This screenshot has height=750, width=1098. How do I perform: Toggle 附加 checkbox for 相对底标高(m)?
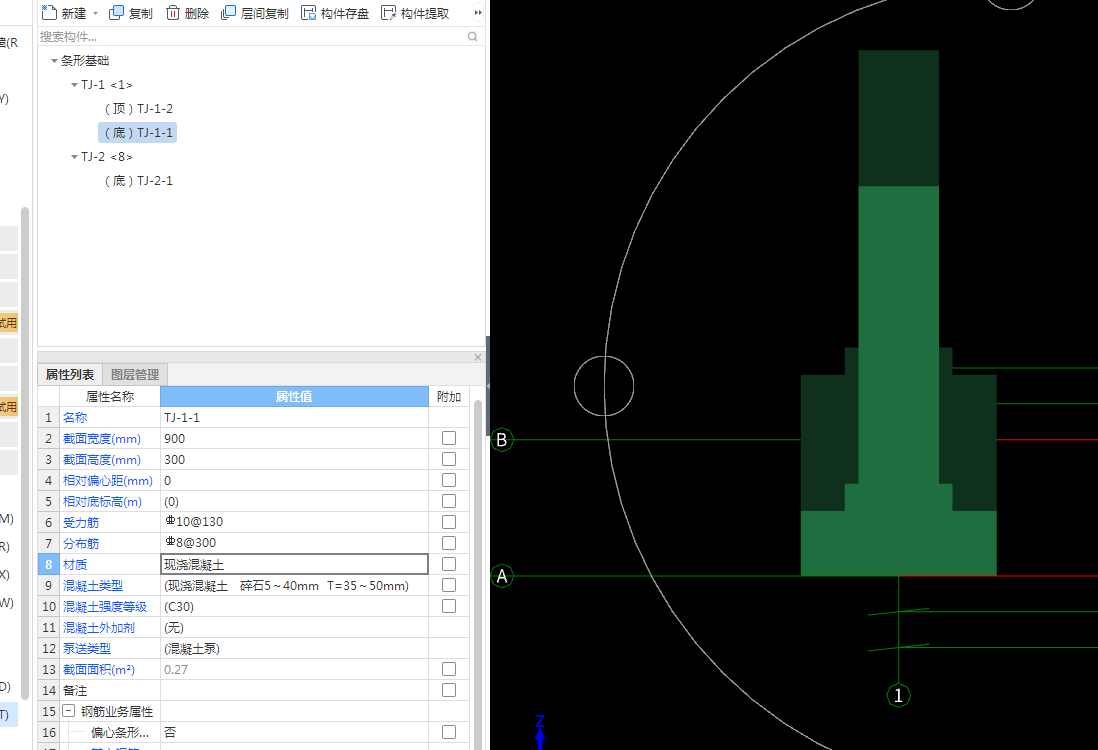[449, 501]
